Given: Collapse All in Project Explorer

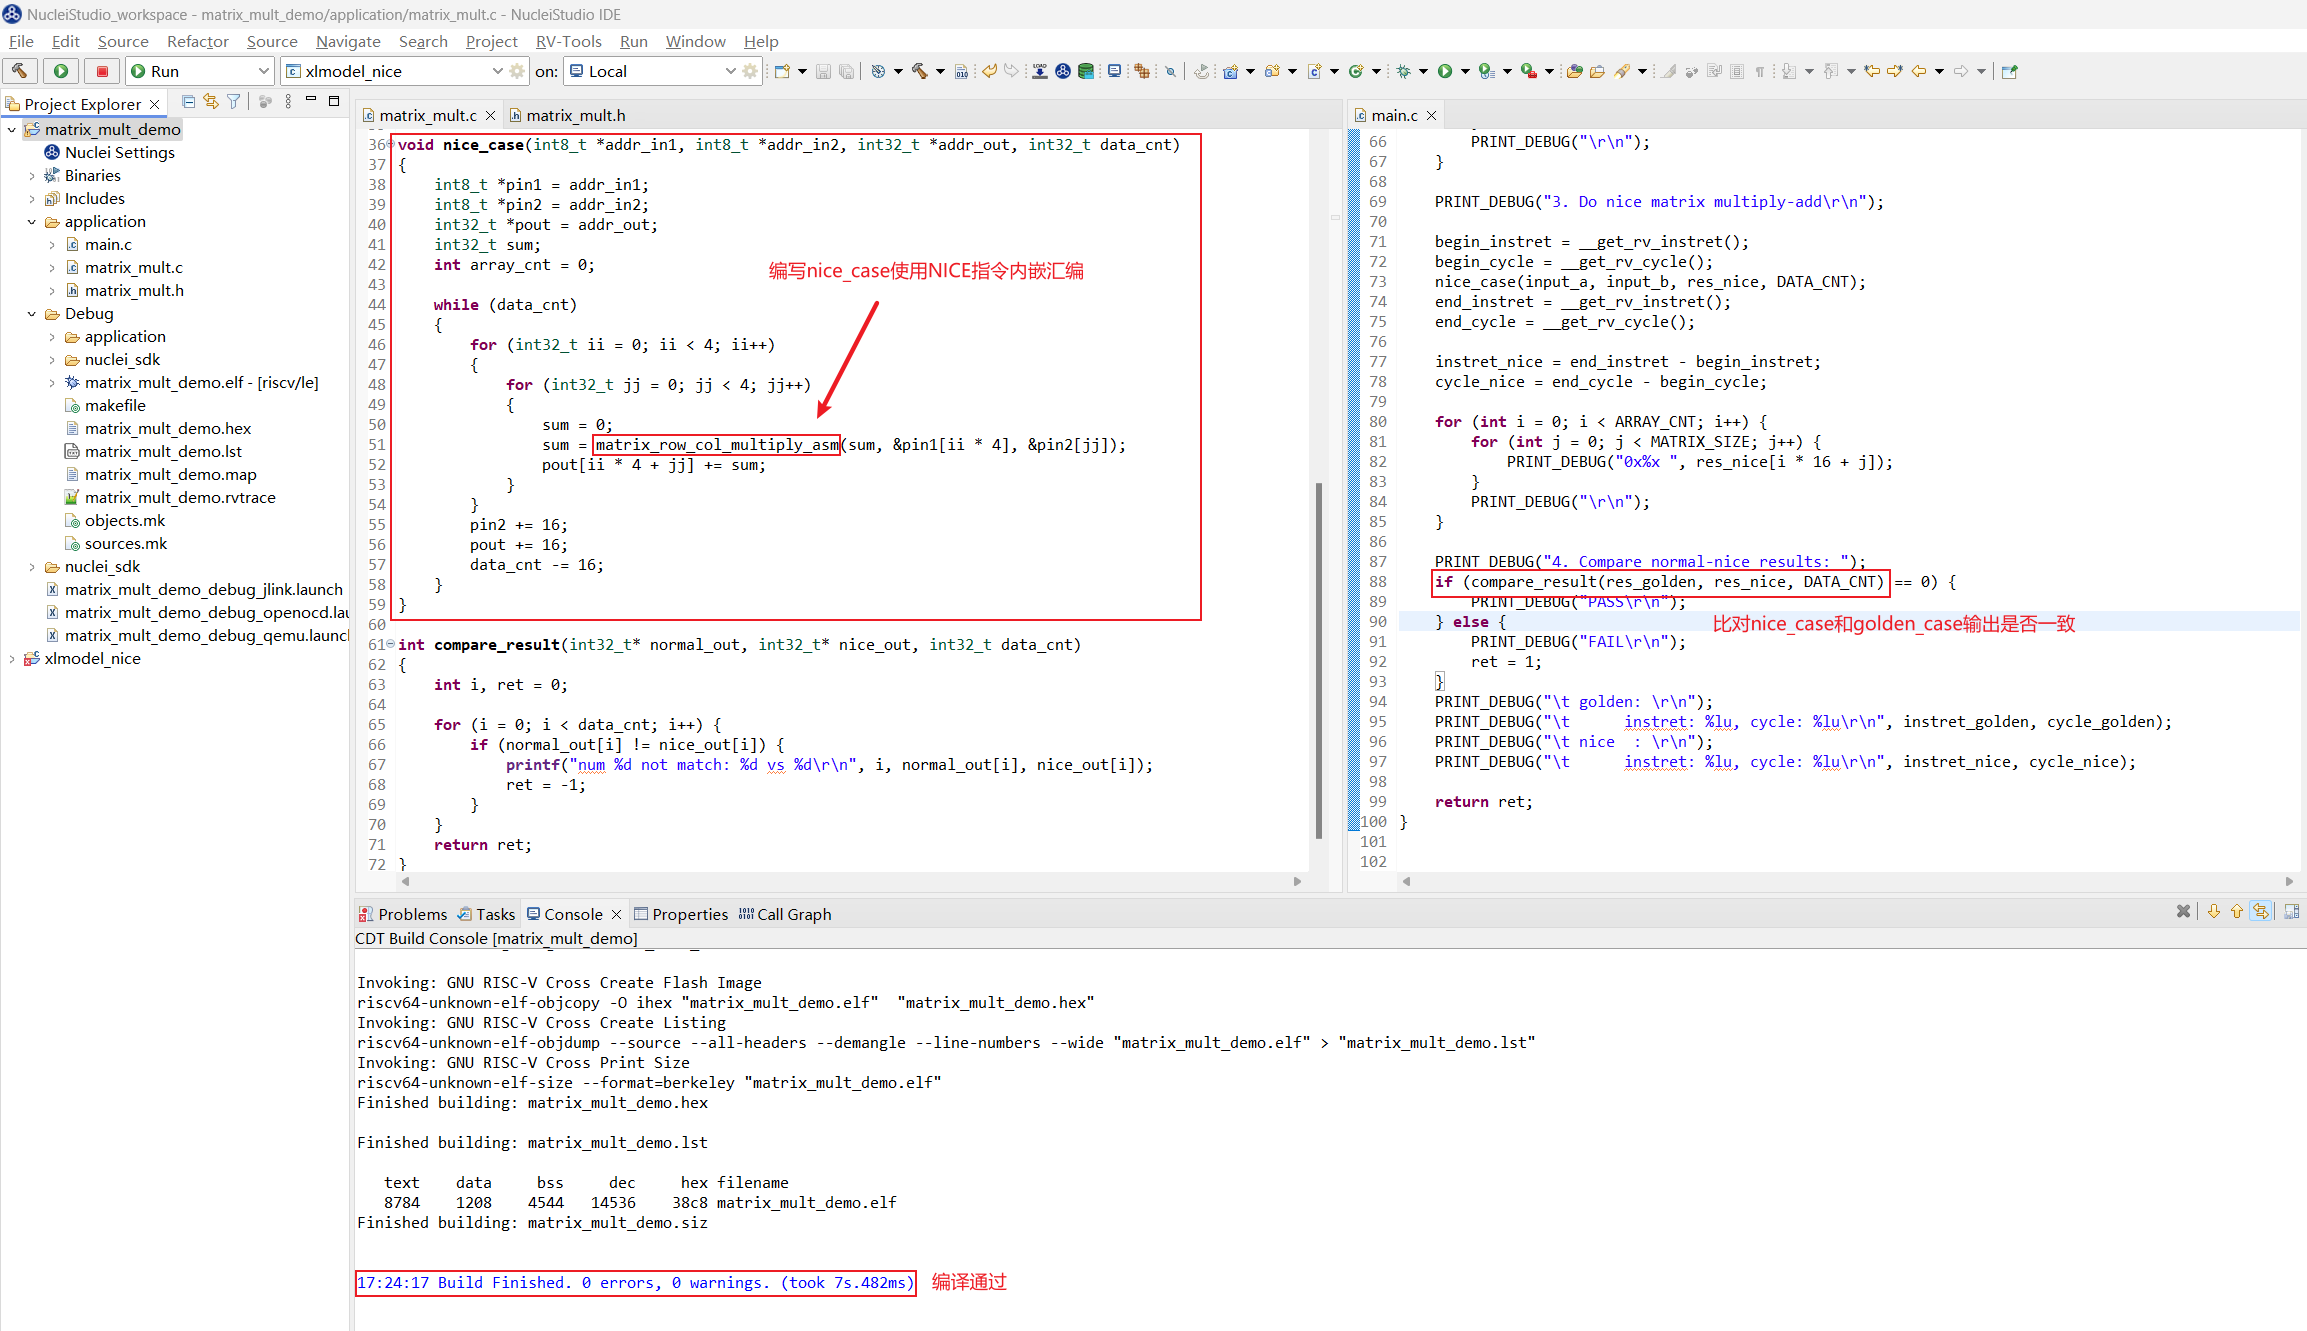Looking at the screenshot, I should point(188,102).
